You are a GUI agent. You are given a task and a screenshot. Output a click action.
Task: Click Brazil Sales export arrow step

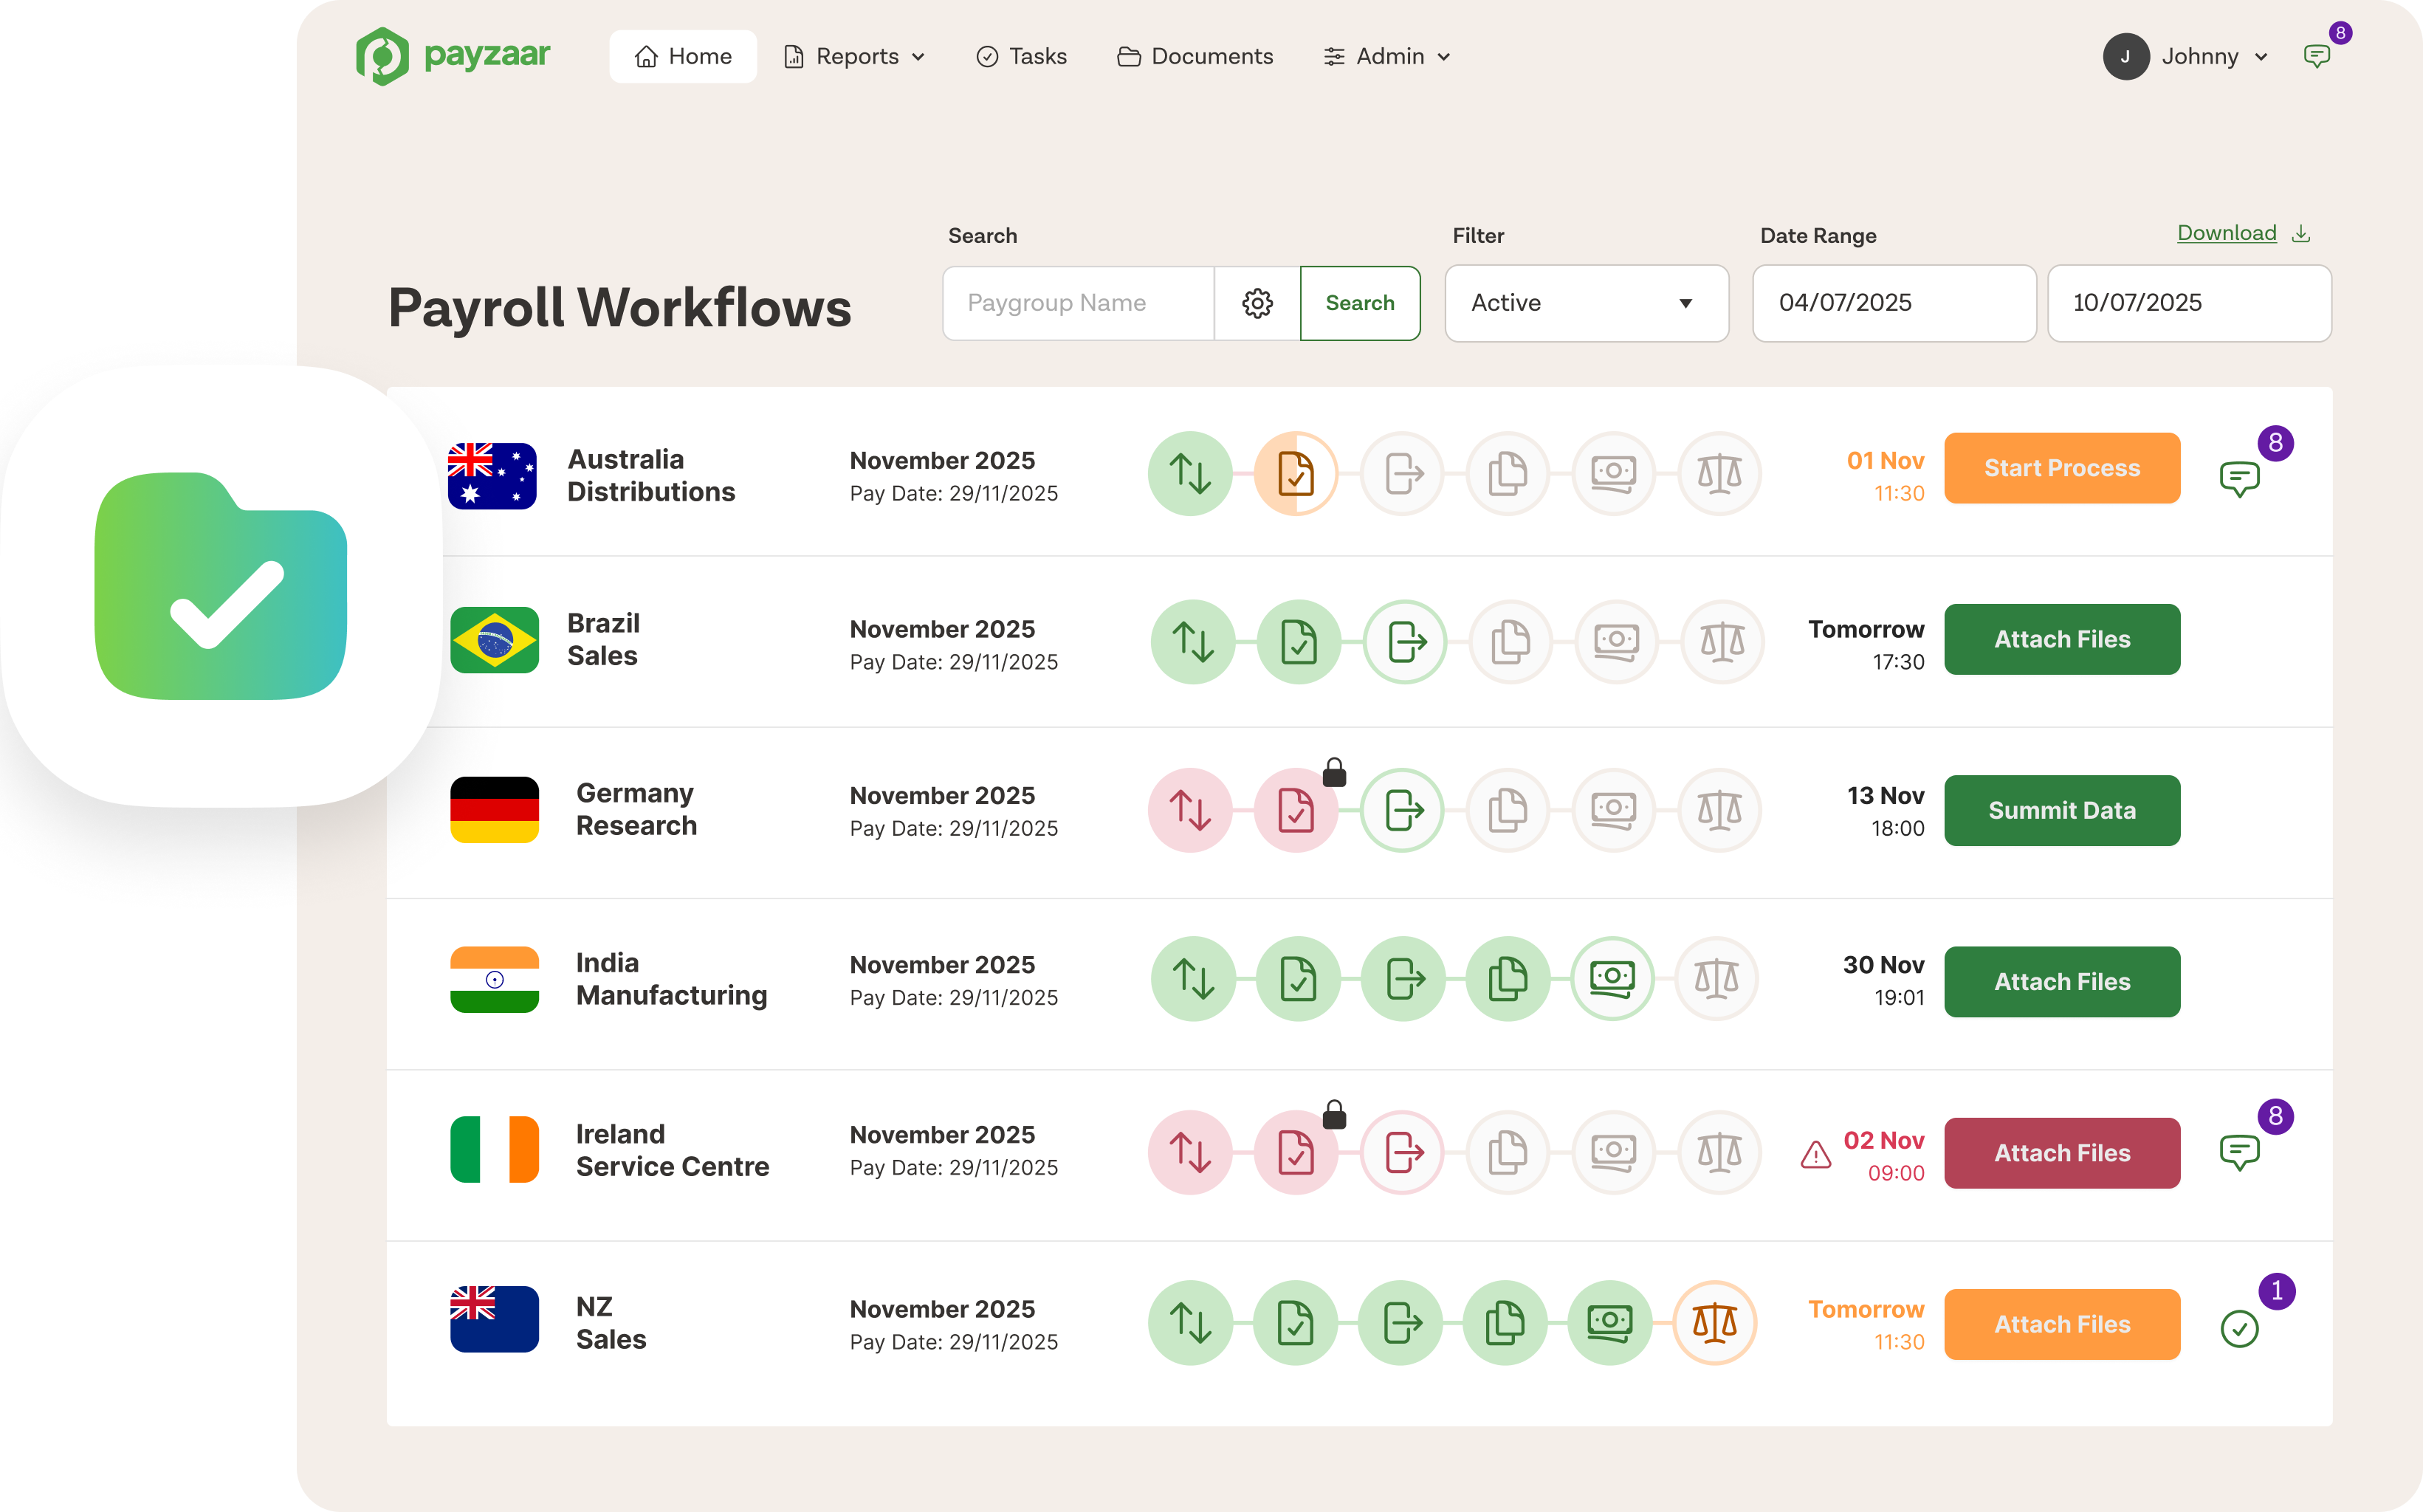1405,641
